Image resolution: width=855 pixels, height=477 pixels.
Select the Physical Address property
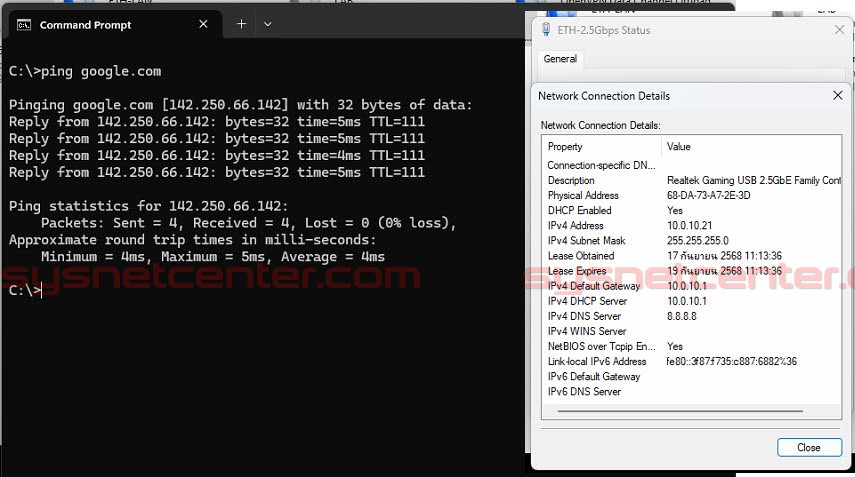pos(583,195)
